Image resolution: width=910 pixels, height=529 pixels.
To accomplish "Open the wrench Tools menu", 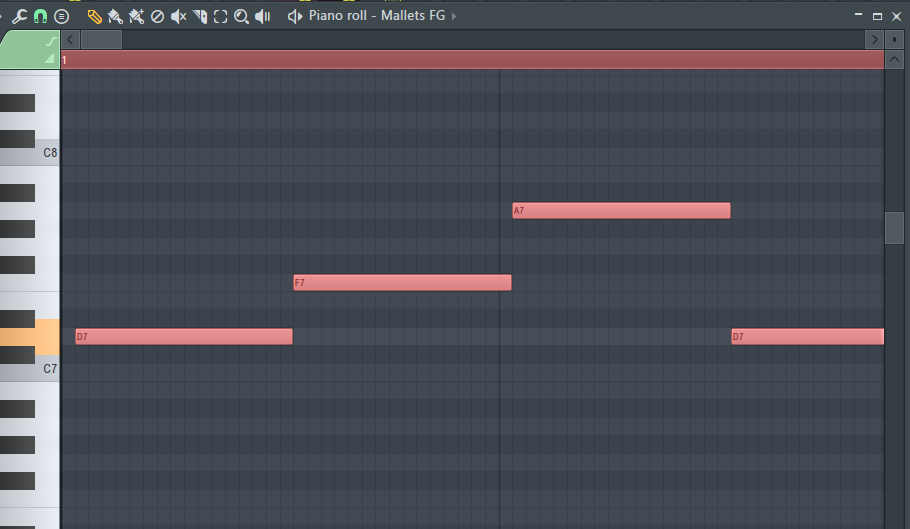I will (20, 16).
